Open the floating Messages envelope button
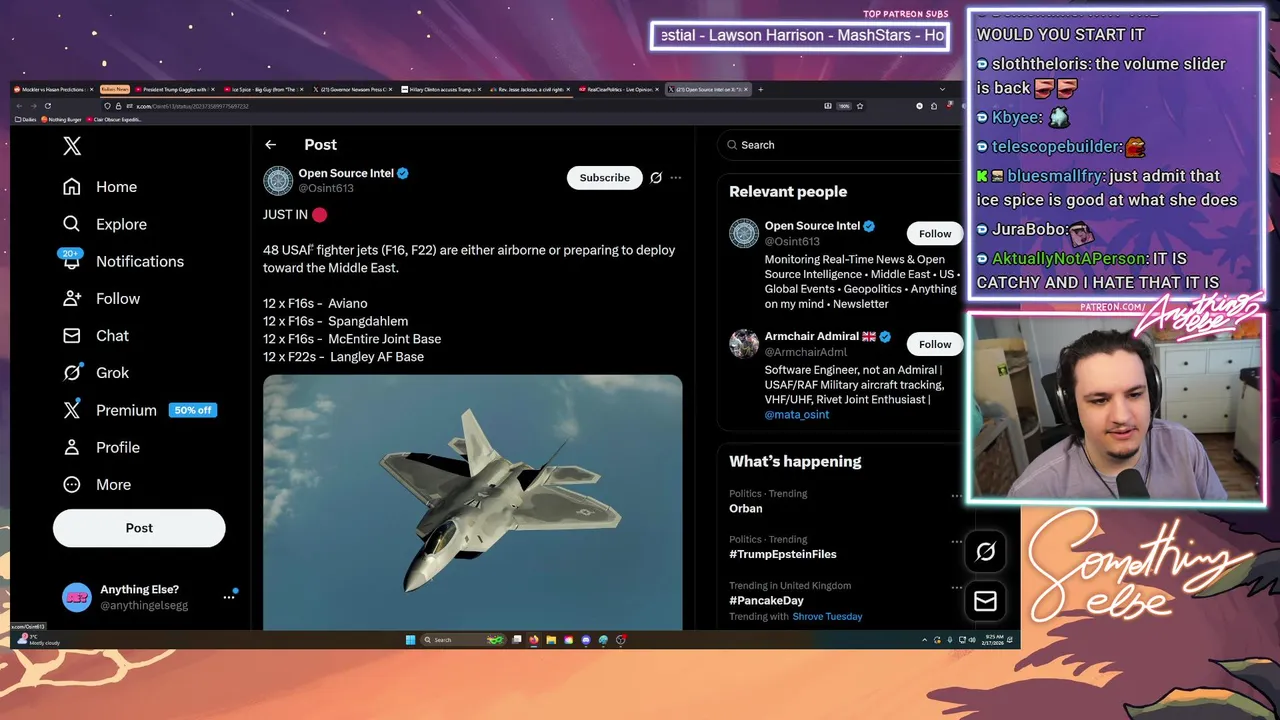 pyautogui.click(x=985, y=600)
